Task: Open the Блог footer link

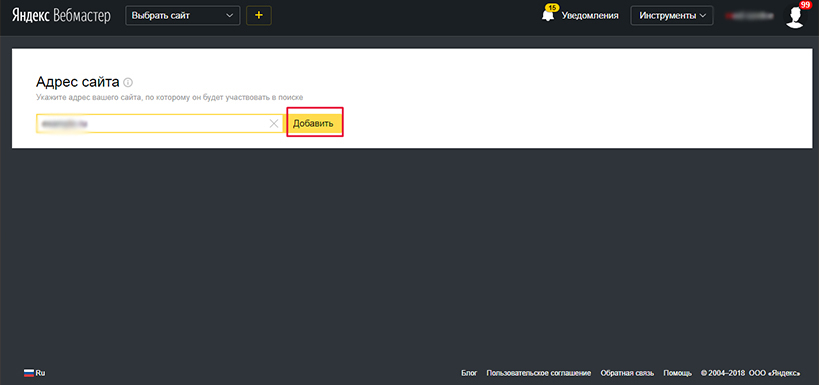Action: (469, 373)
